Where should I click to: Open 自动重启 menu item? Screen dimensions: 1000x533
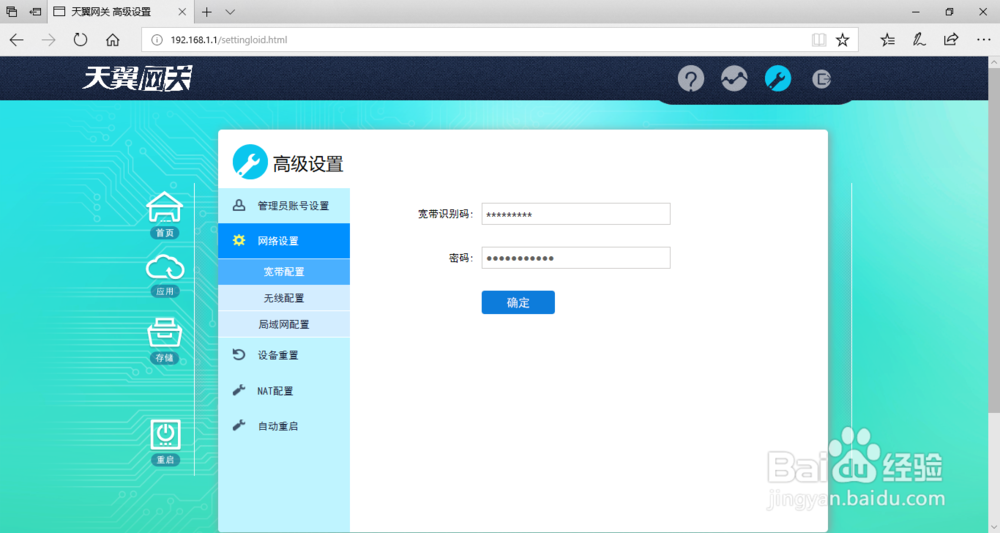(284, 426)
